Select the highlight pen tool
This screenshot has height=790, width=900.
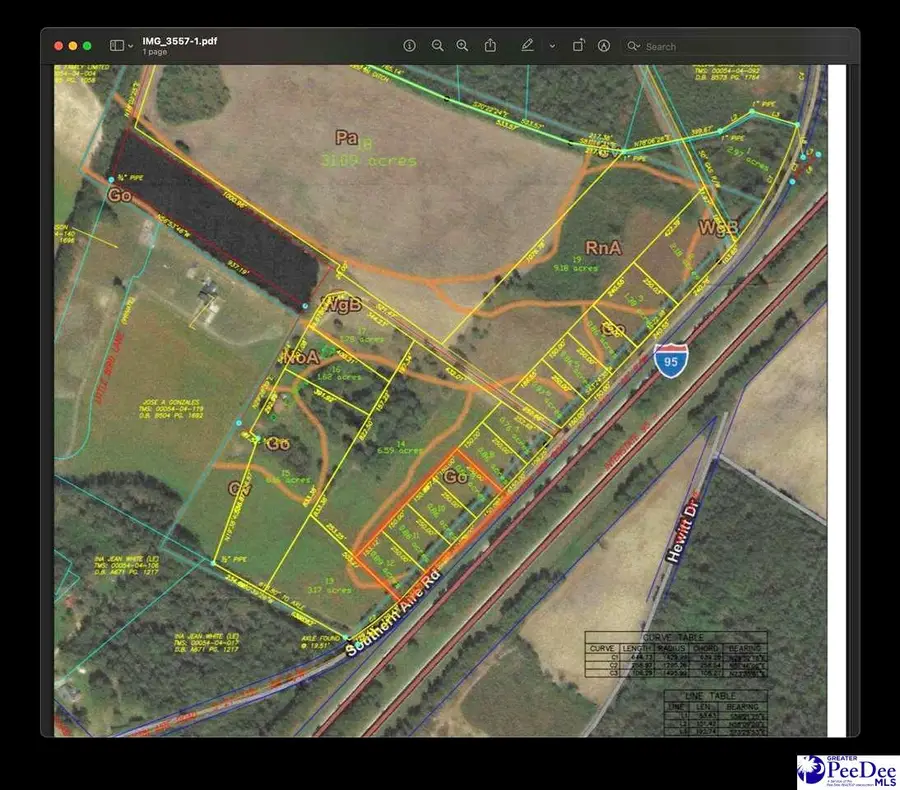coord(527,46)
